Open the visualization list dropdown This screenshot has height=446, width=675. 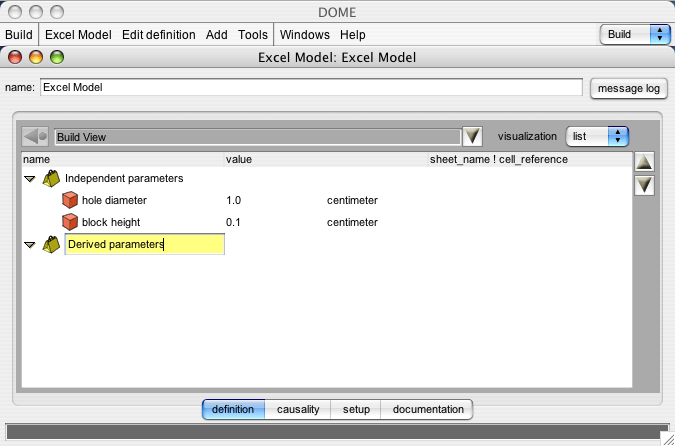(x=597, y=136)
